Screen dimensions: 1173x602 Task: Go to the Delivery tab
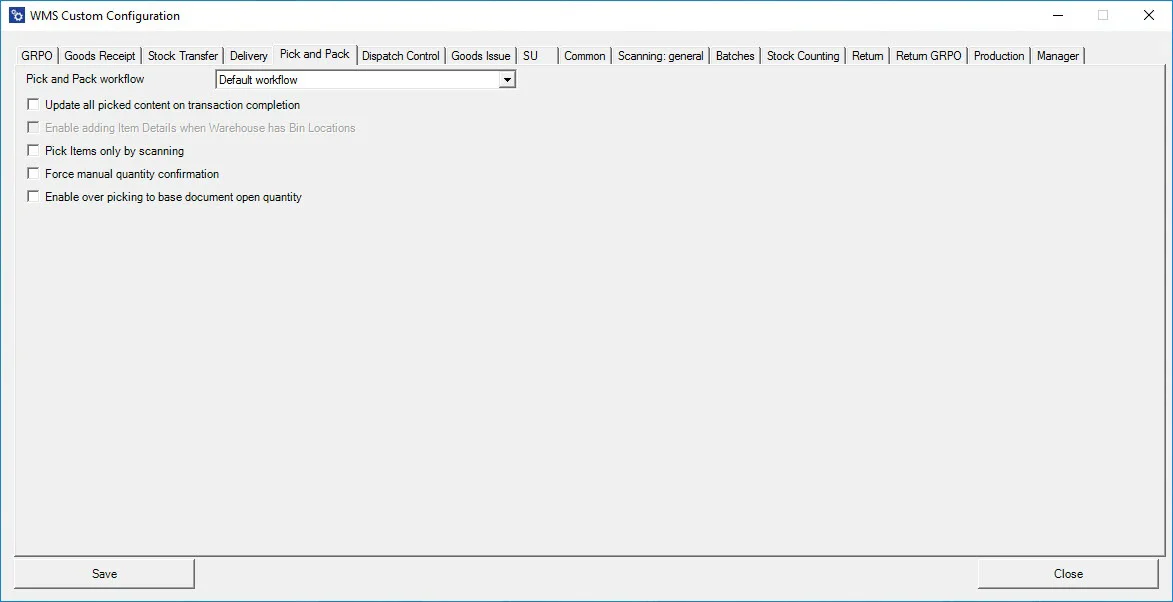(x=248, y=56)
